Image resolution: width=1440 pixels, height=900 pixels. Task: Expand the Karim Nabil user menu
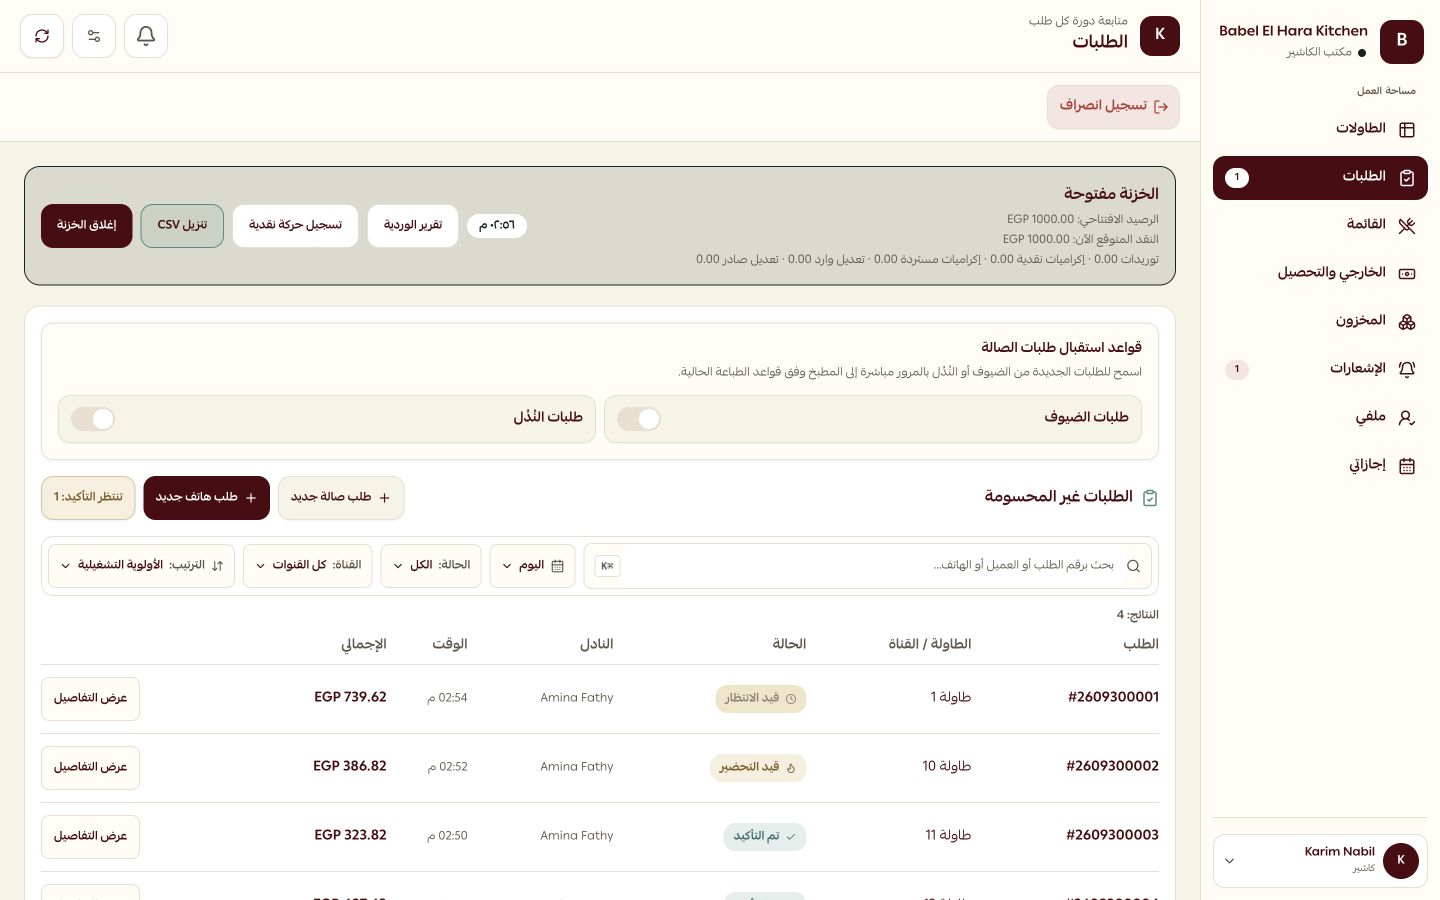click(1320, 860)
